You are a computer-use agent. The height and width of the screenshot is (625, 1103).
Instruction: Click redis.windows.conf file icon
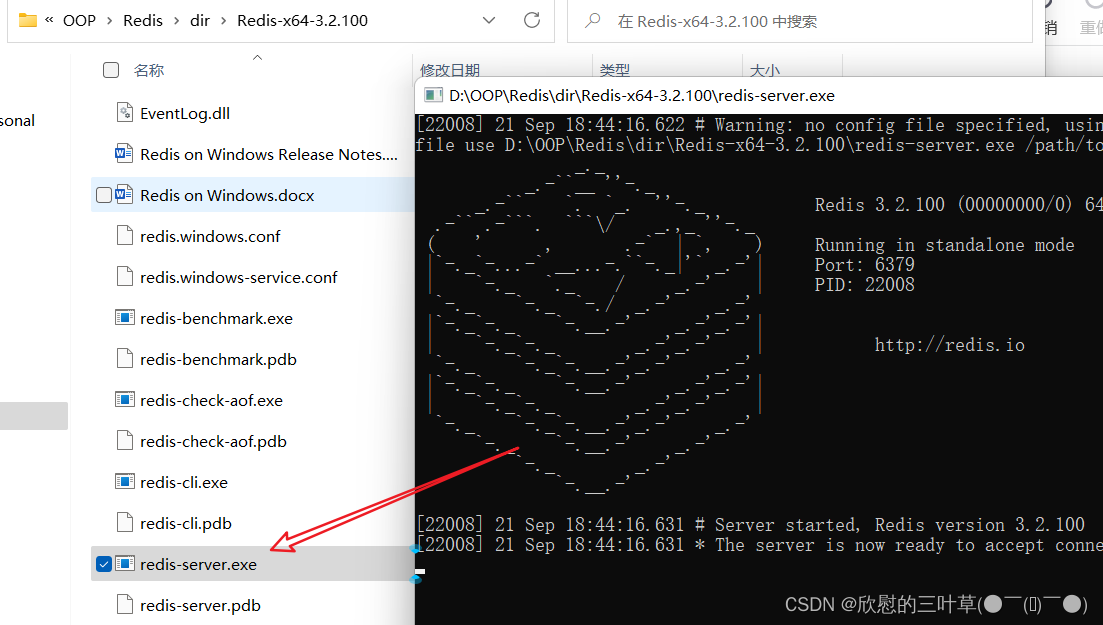(x=125, y=235)
